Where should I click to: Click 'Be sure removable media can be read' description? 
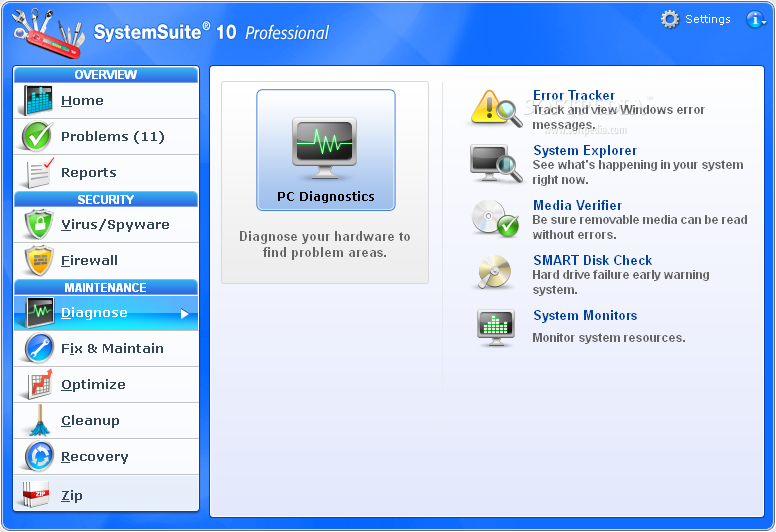tap(640, 220)
